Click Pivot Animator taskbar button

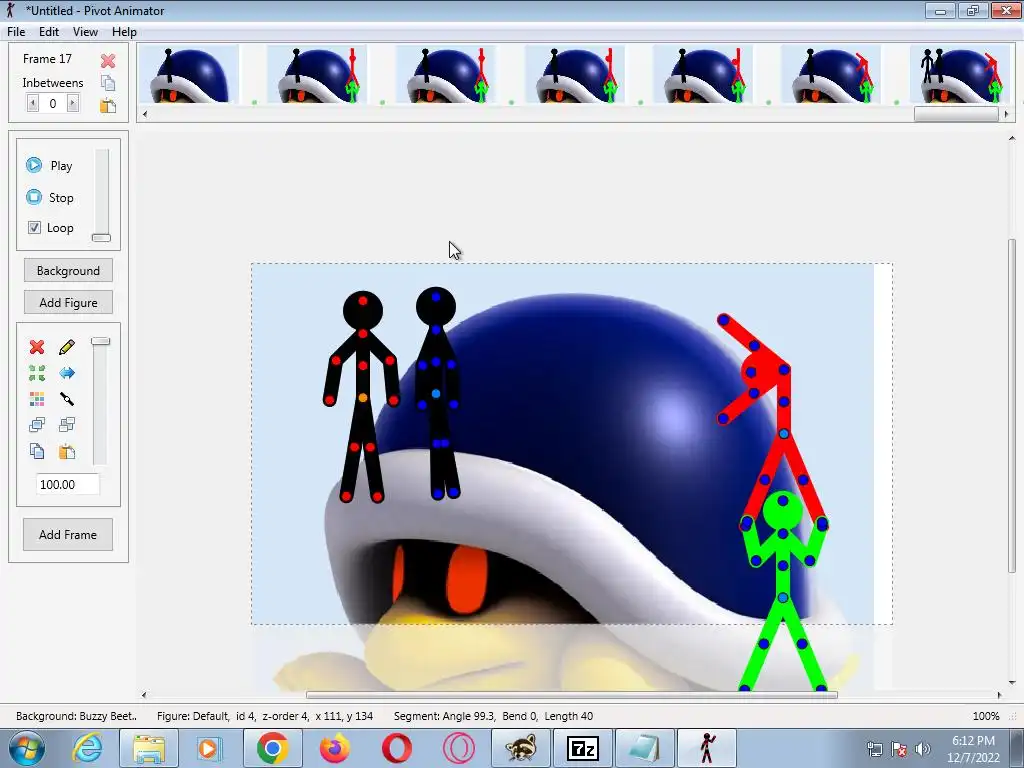click(707, 748)
